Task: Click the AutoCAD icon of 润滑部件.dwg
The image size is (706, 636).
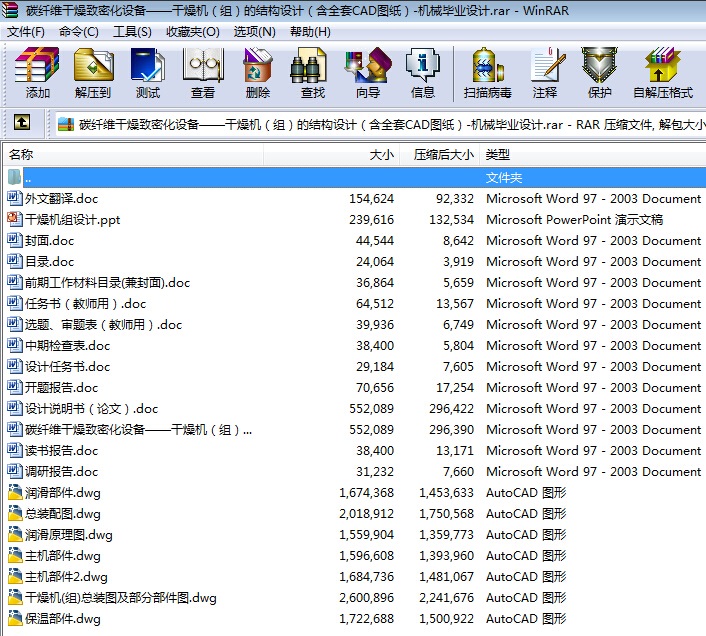Action: 15,492
